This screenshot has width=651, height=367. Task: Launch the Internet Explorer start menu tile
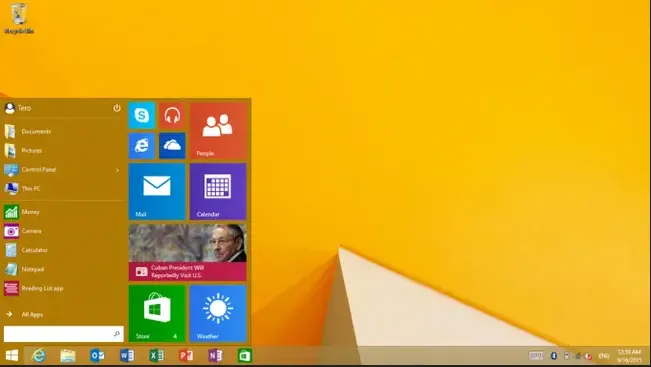pyautogui.click(x=142, y=146)
